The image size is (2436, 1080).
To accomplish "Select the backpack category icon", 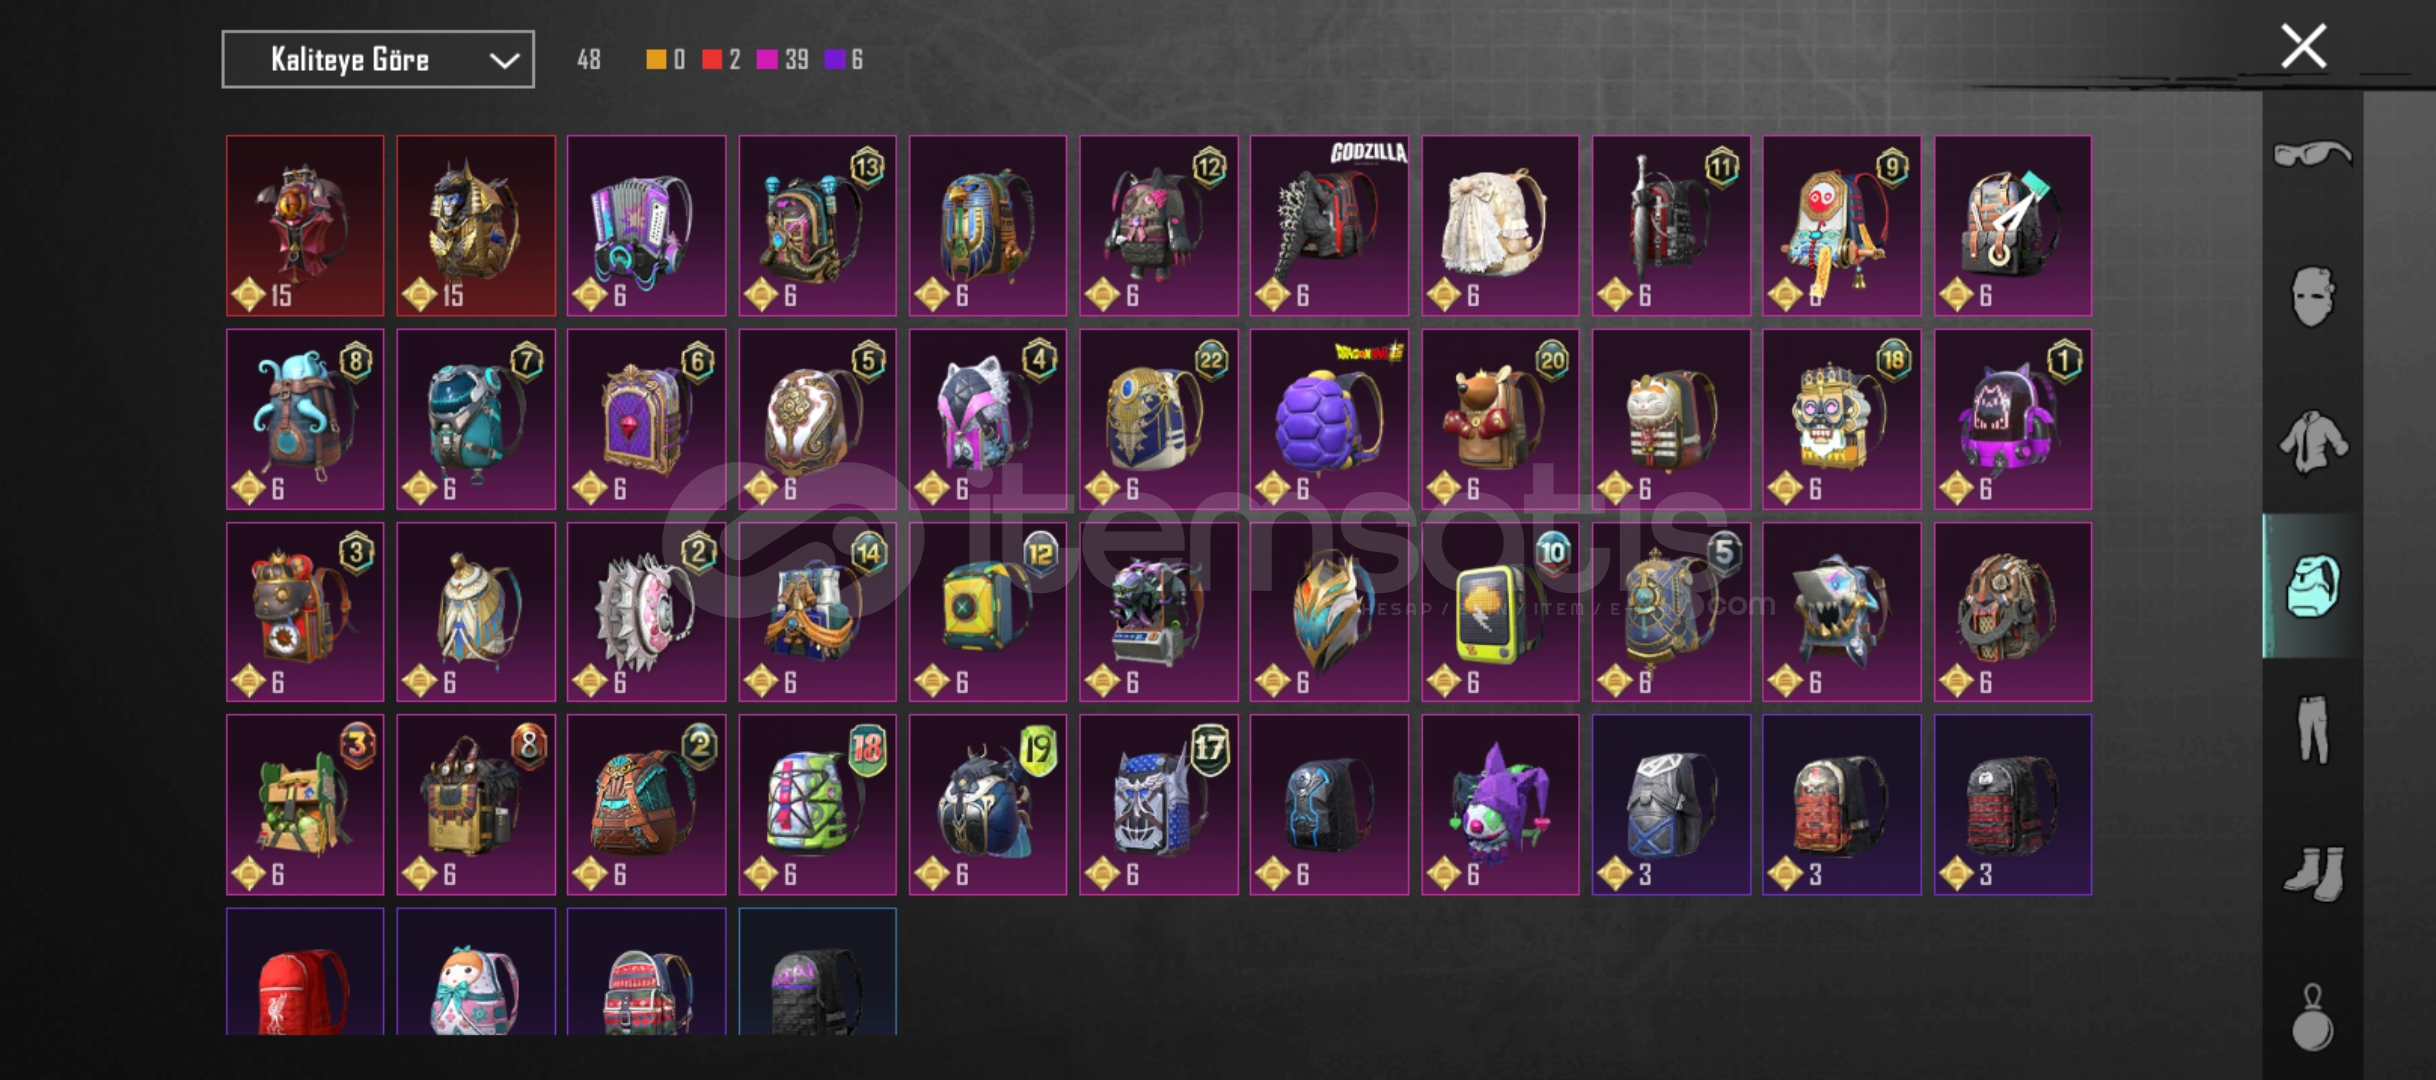I will 2312,586.
